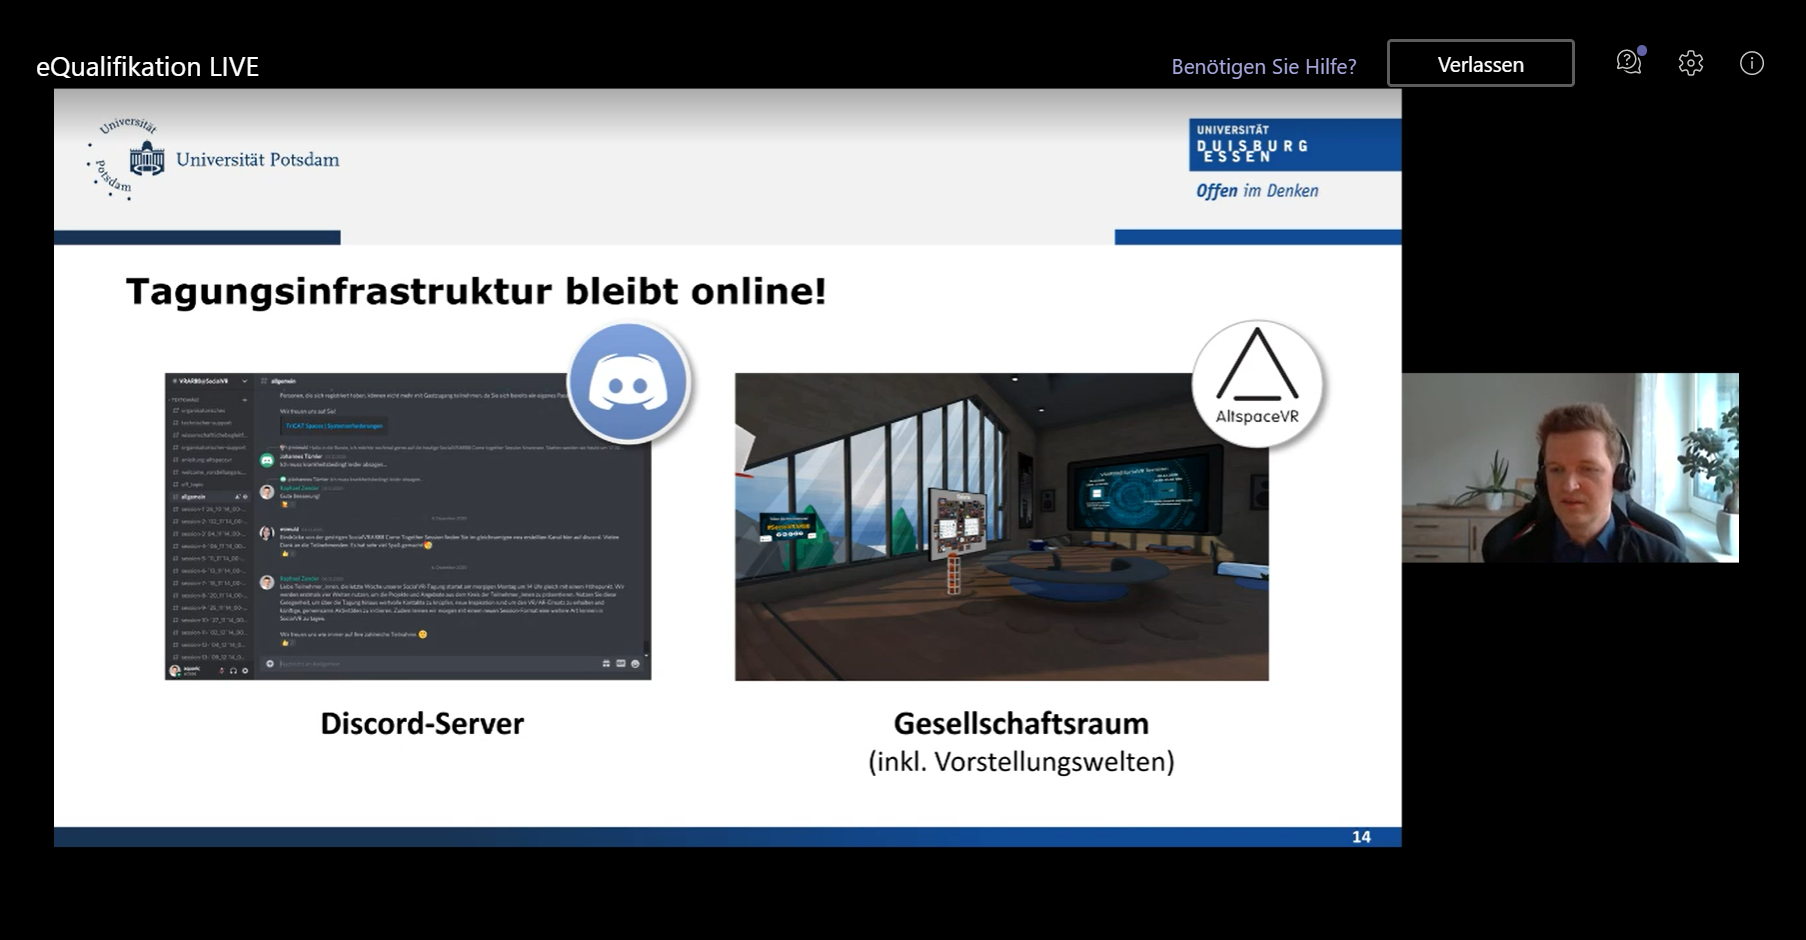Open the Benötigen Sie Hilfe? link

pyautogui.click(x=1263, y=67)
